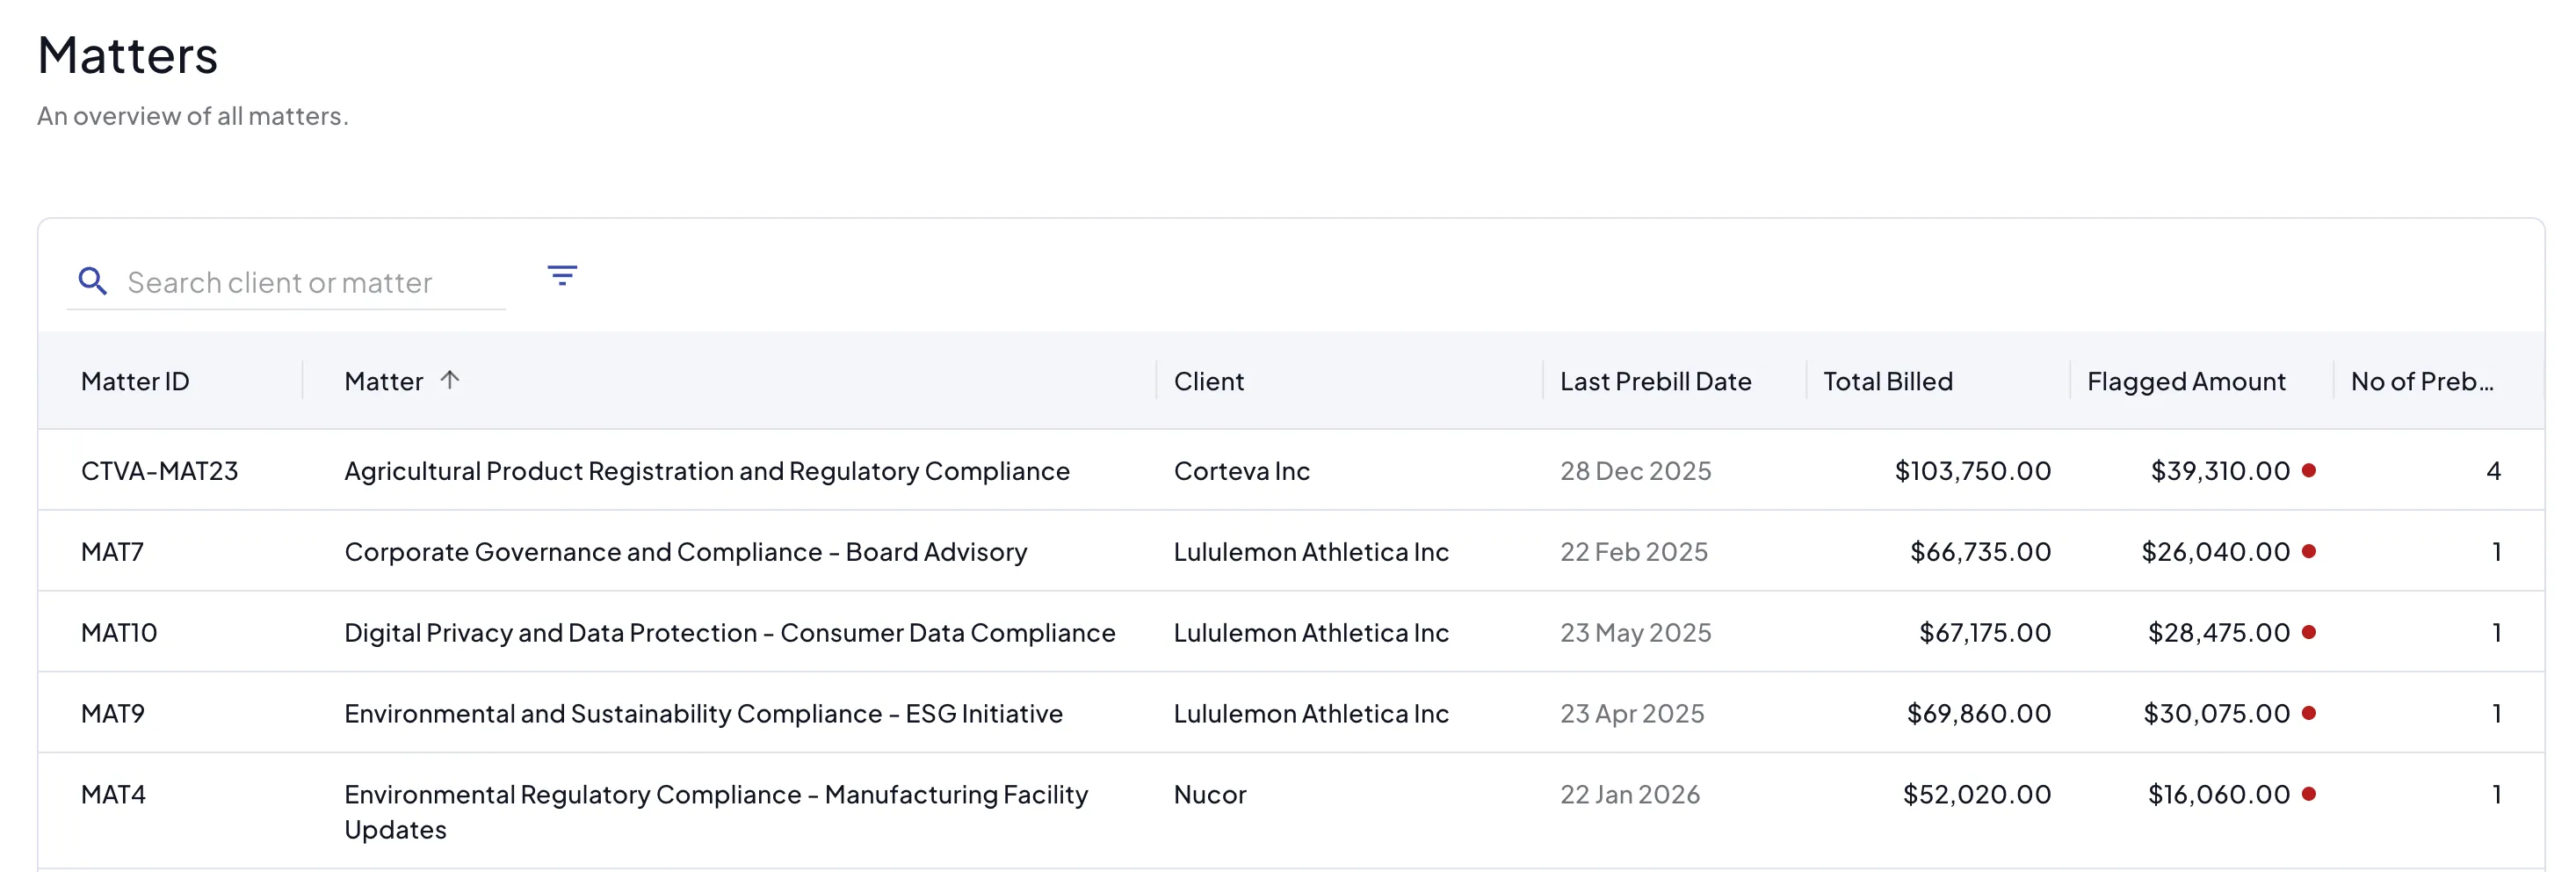Open the filter list icon
Screen dimensions: 2576x872
point(562,275)
